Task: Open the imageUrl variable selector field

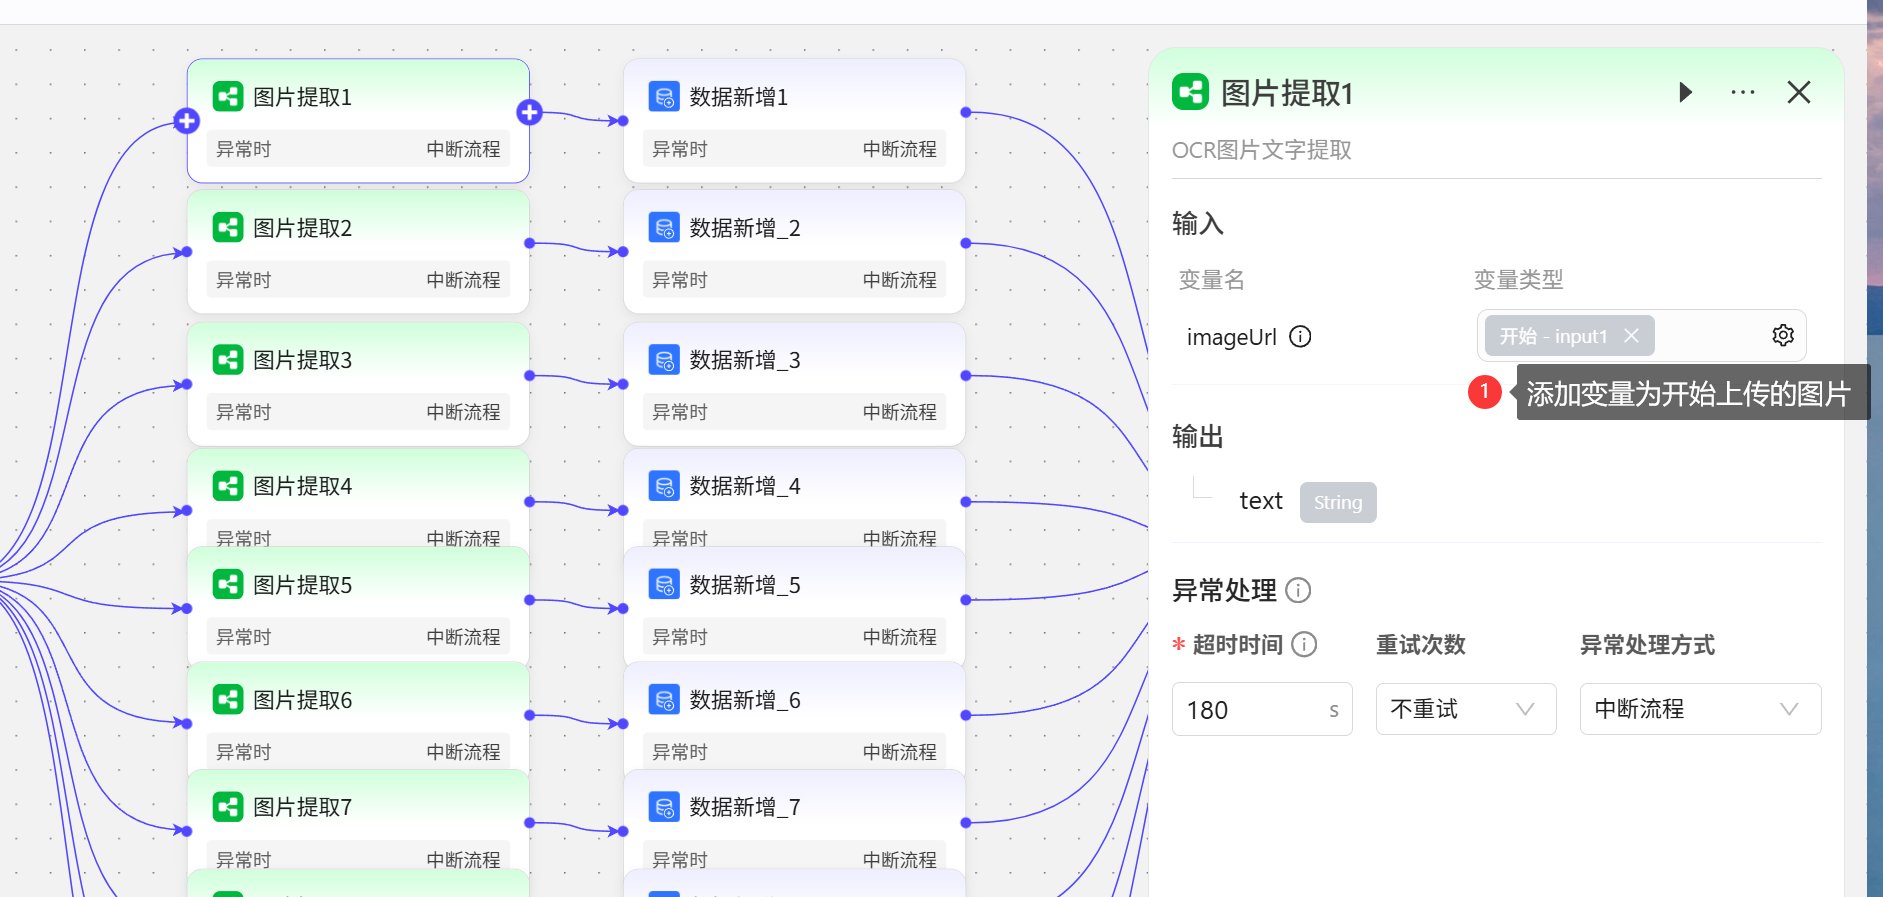Action: [x=1710, y=336]
